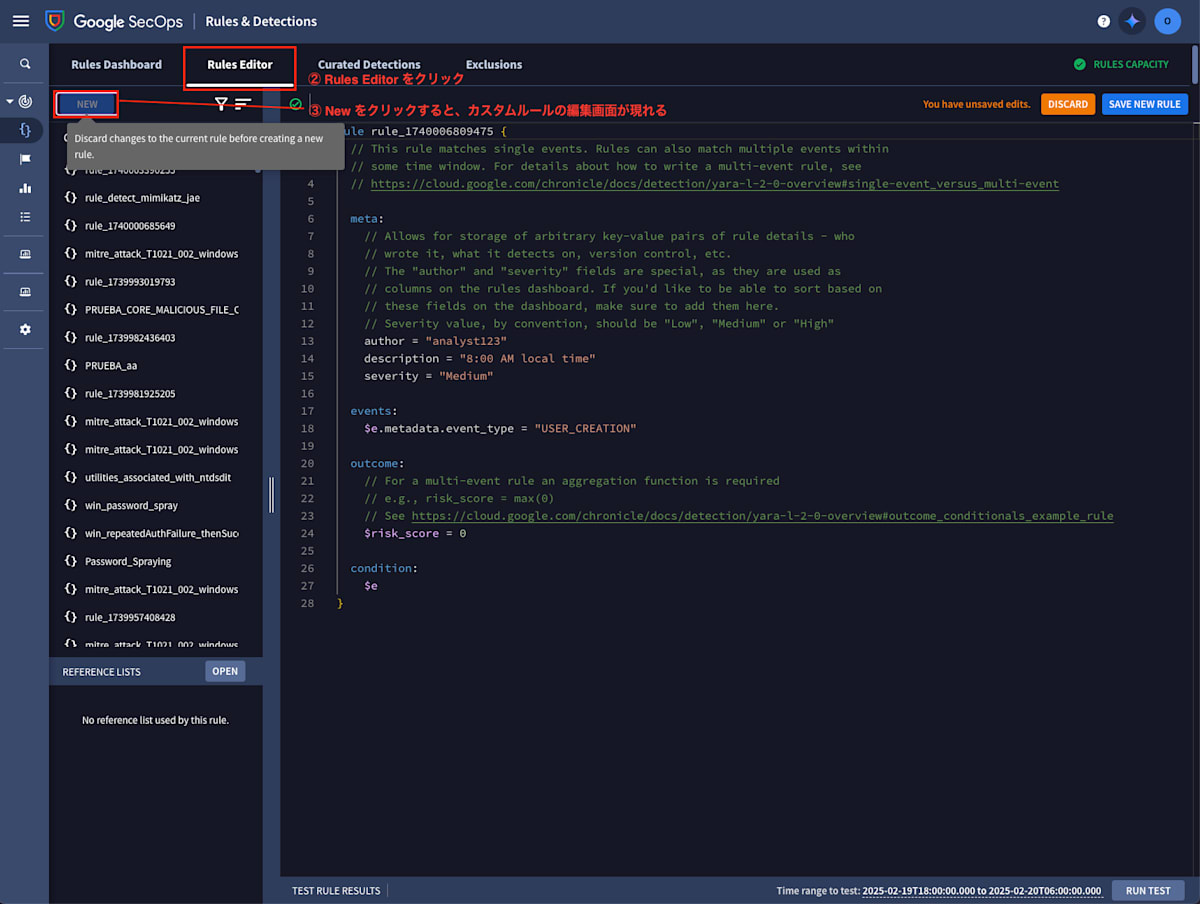Open the bulleted list icon in the sidebar
This screenshot has width=1200, height=904.
[x=25, y=216]
